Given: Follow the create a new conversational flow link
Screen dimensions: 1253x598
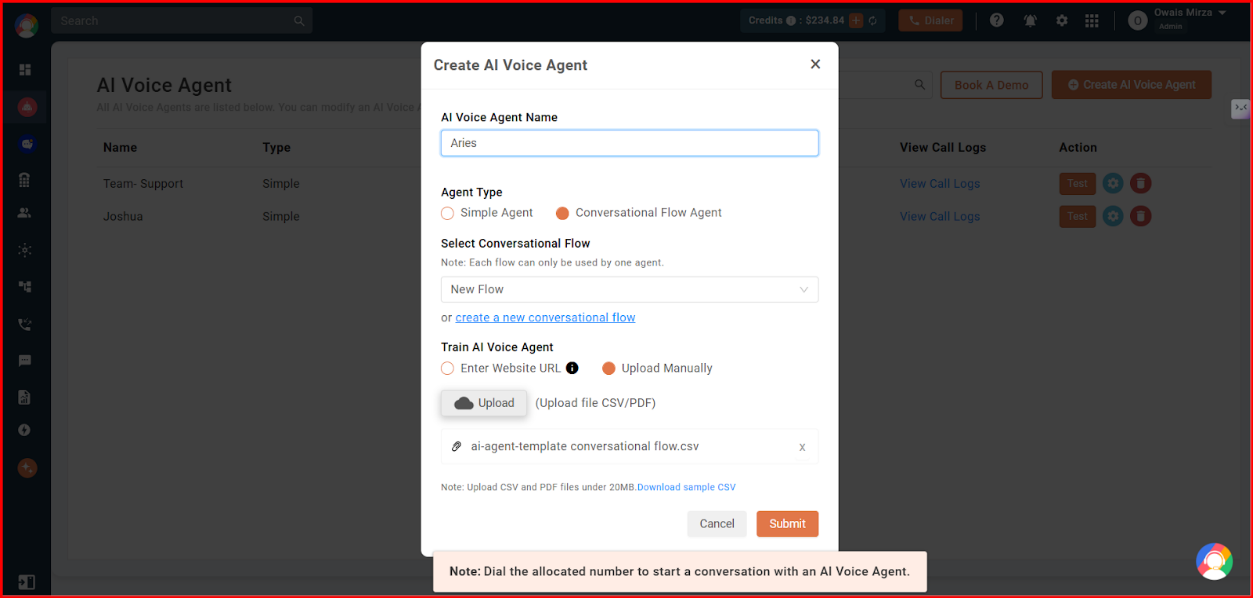Looking at the screenshot, I should 545,317.
